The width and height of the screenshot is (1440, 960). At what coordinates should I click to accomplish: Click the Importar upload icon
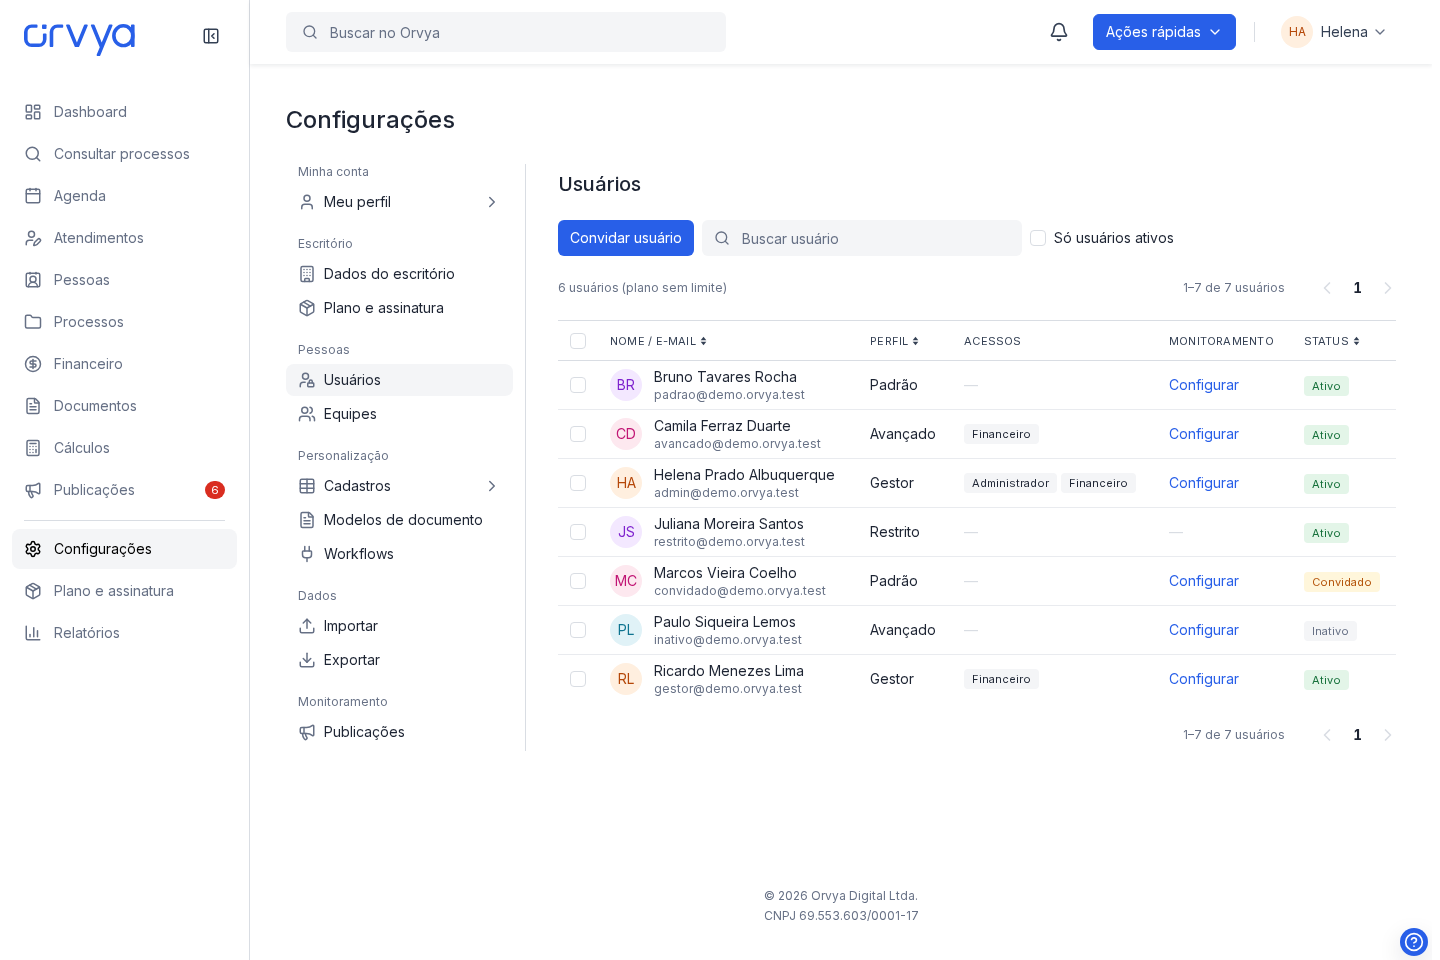point(307,626)
